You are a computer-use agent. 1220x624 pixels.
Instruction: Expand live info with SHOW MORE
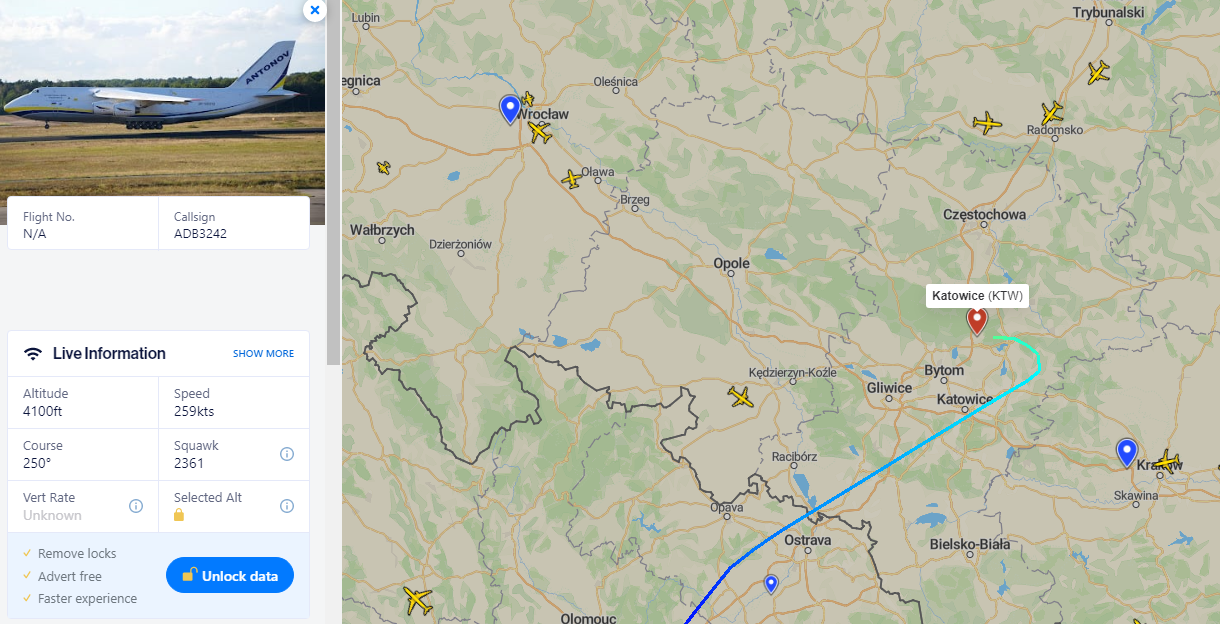point(264,354)
